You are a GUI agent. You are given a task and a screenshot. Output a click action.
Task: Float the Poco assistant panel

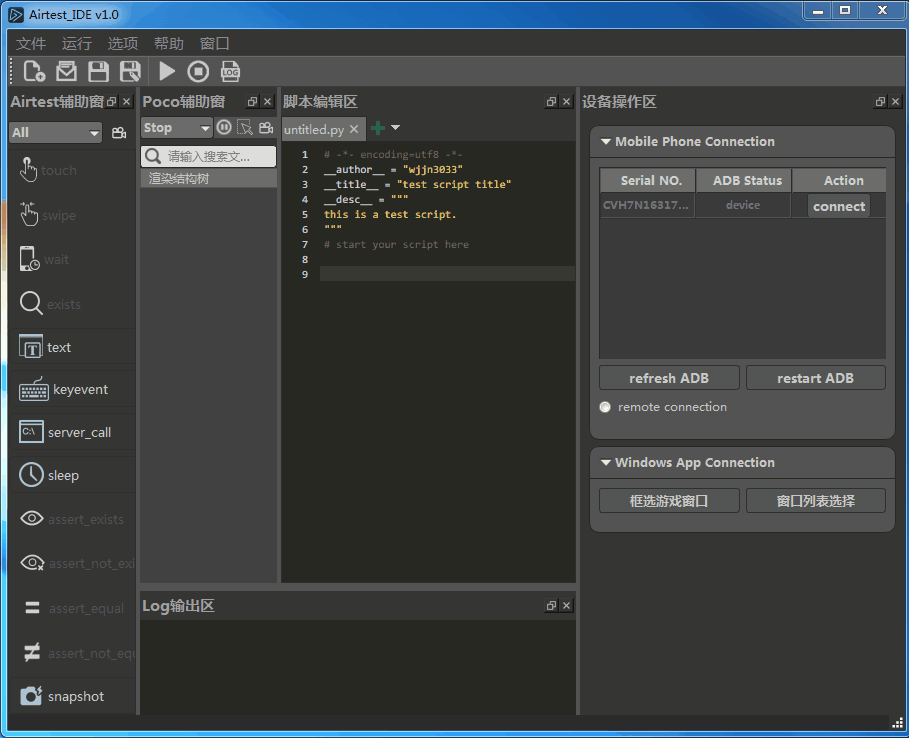tap(252, 101)
